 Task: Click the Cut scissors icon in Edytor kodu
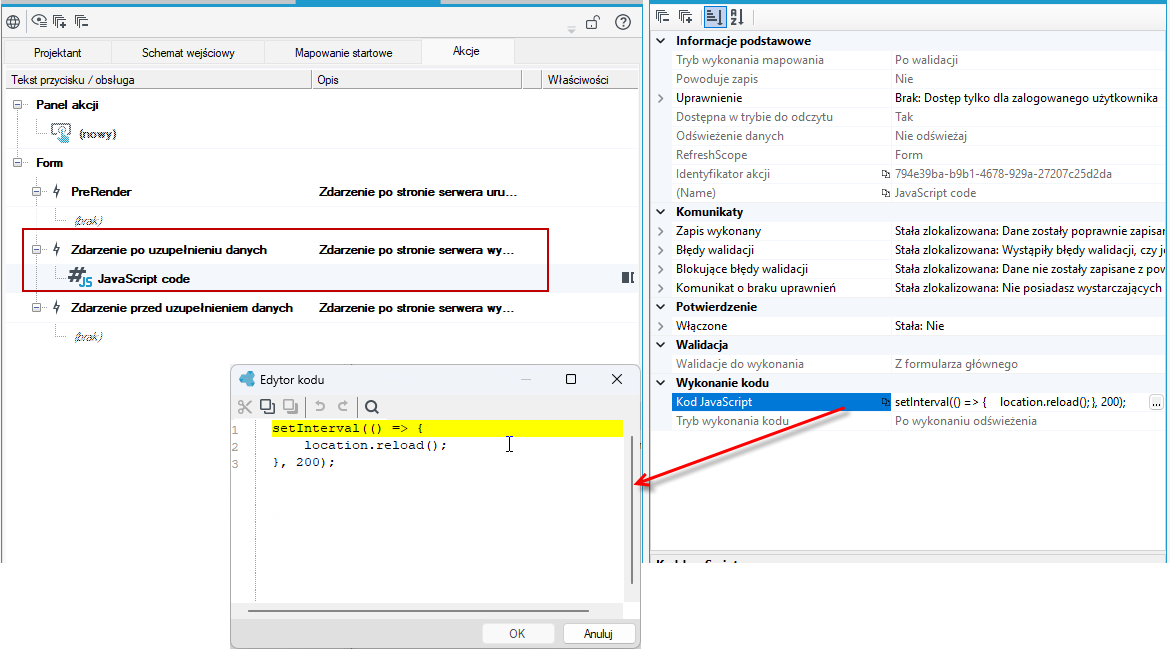click(245, 407)
